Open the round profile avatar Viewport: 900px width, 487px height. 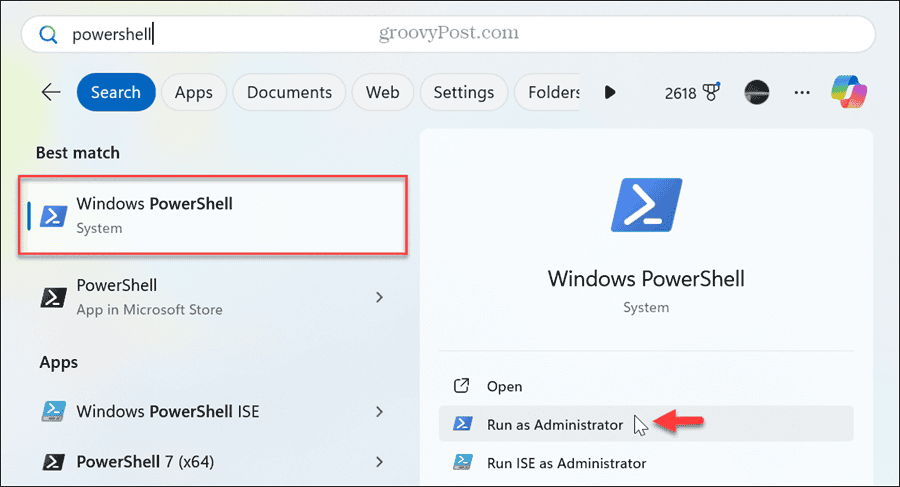tap(757, 92)
